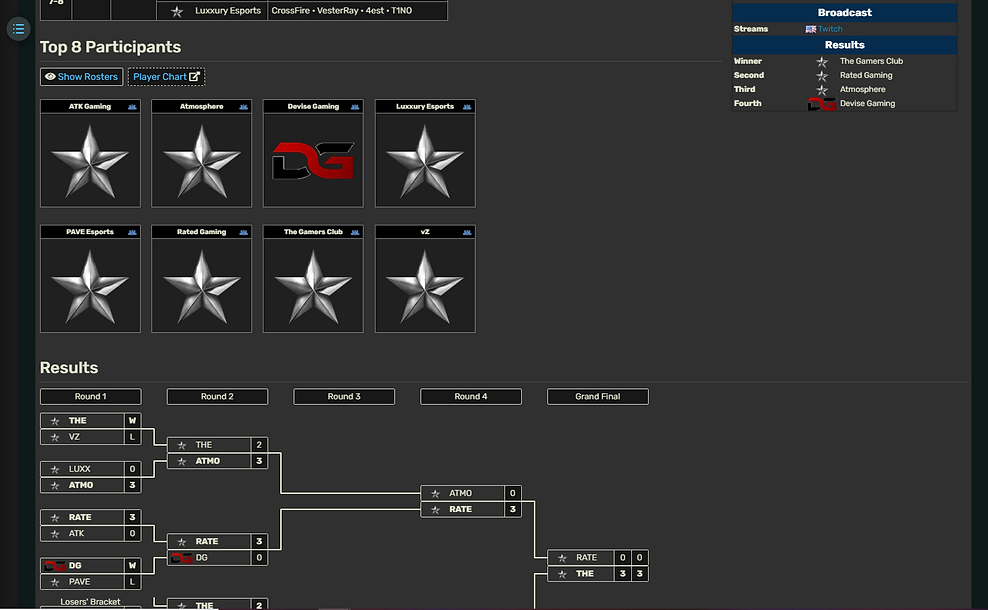
Task: Open Atmosphere star logo thumbnail
Action: (x=202, y=161)
